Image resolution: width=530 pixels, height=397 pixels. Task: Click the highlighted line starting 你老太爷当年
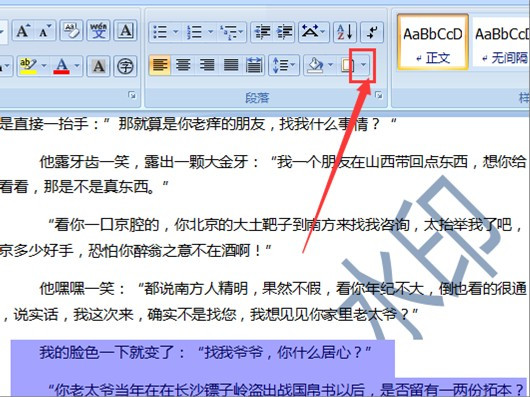pos(286,389)
